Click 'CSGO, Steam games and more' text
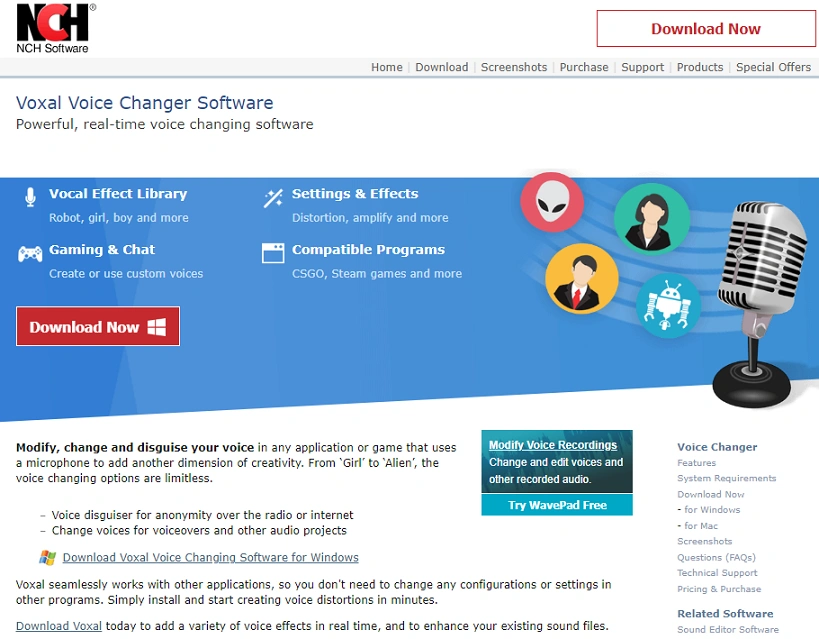 click(x=377, y=274)
